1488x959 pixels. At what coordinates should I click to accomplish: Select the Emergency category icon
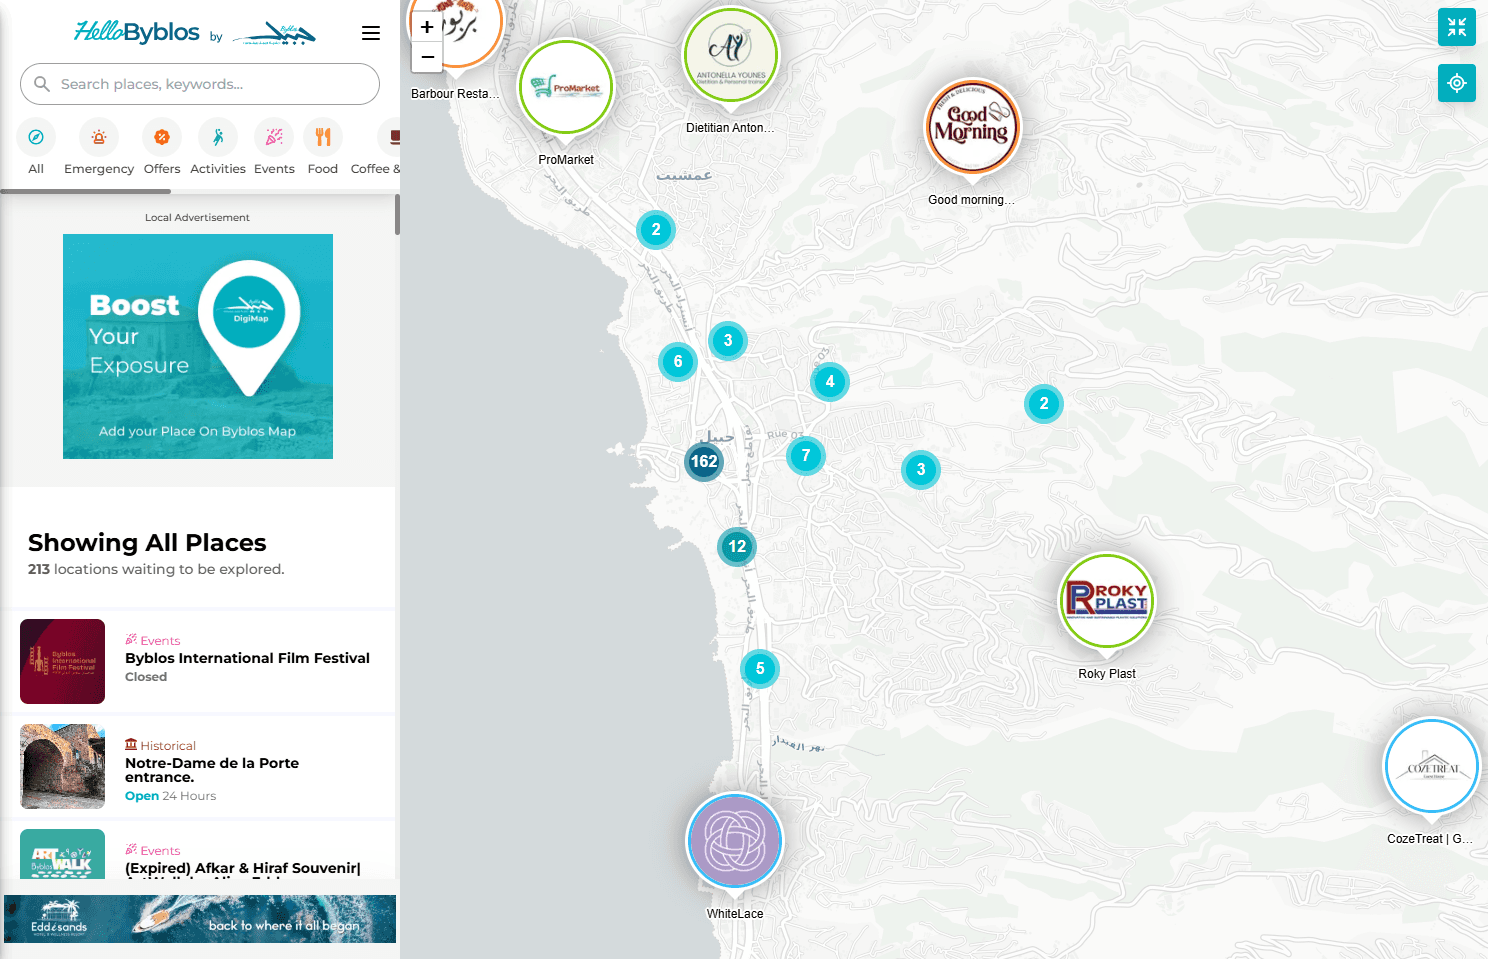tap(99, 137)
